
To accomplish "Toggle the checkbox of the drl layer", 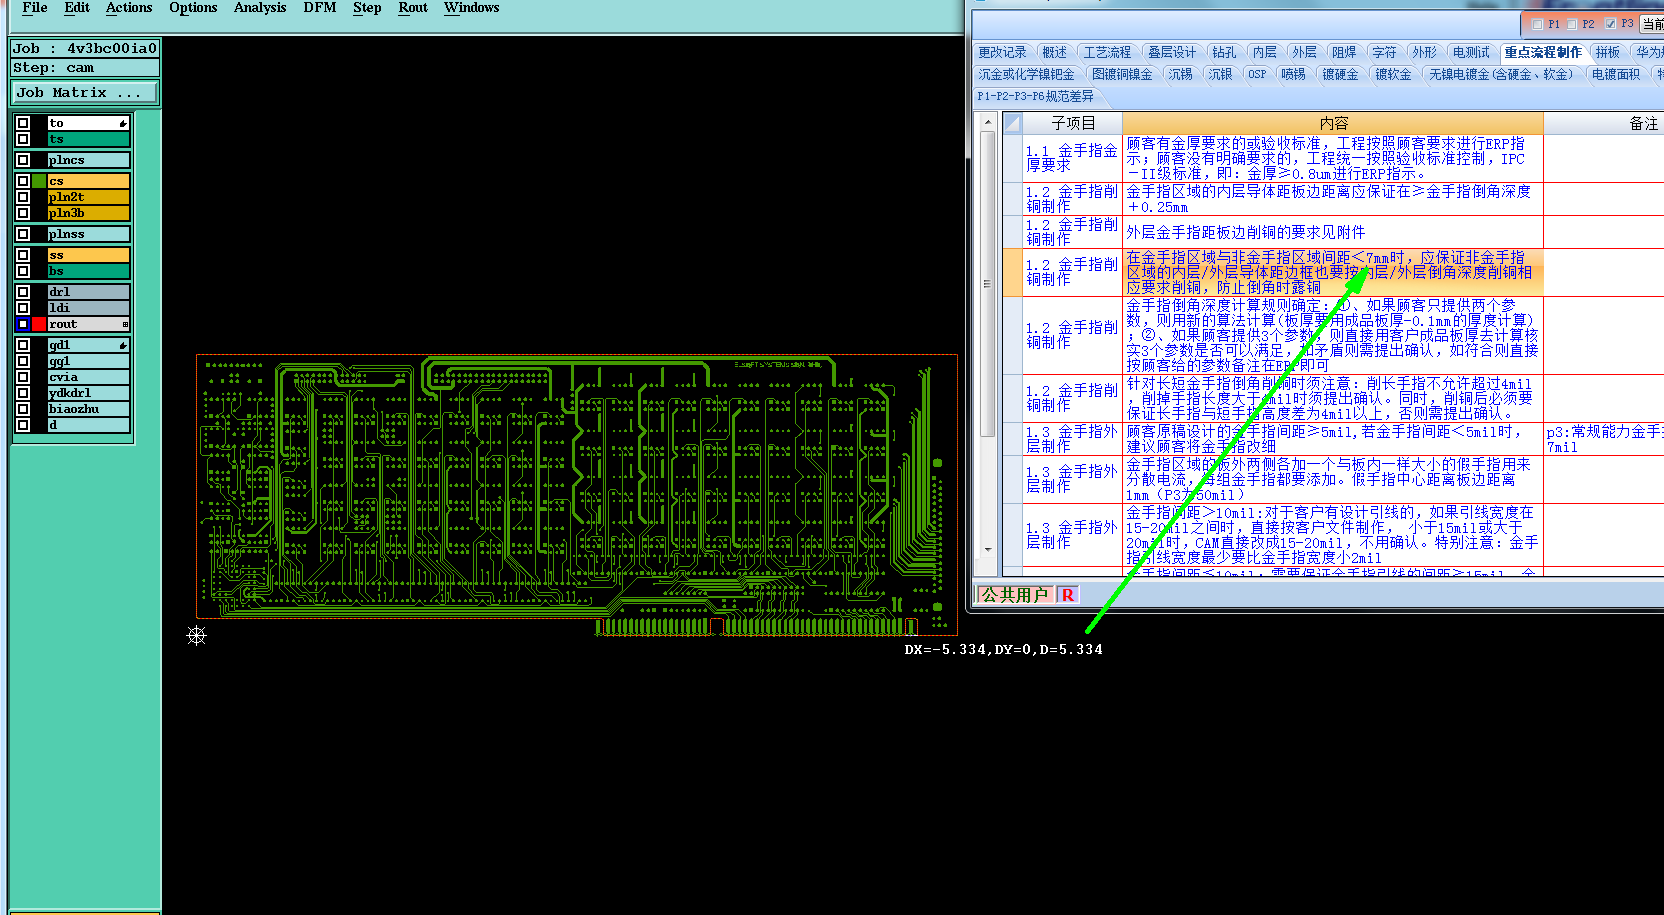I will point(23,292).
